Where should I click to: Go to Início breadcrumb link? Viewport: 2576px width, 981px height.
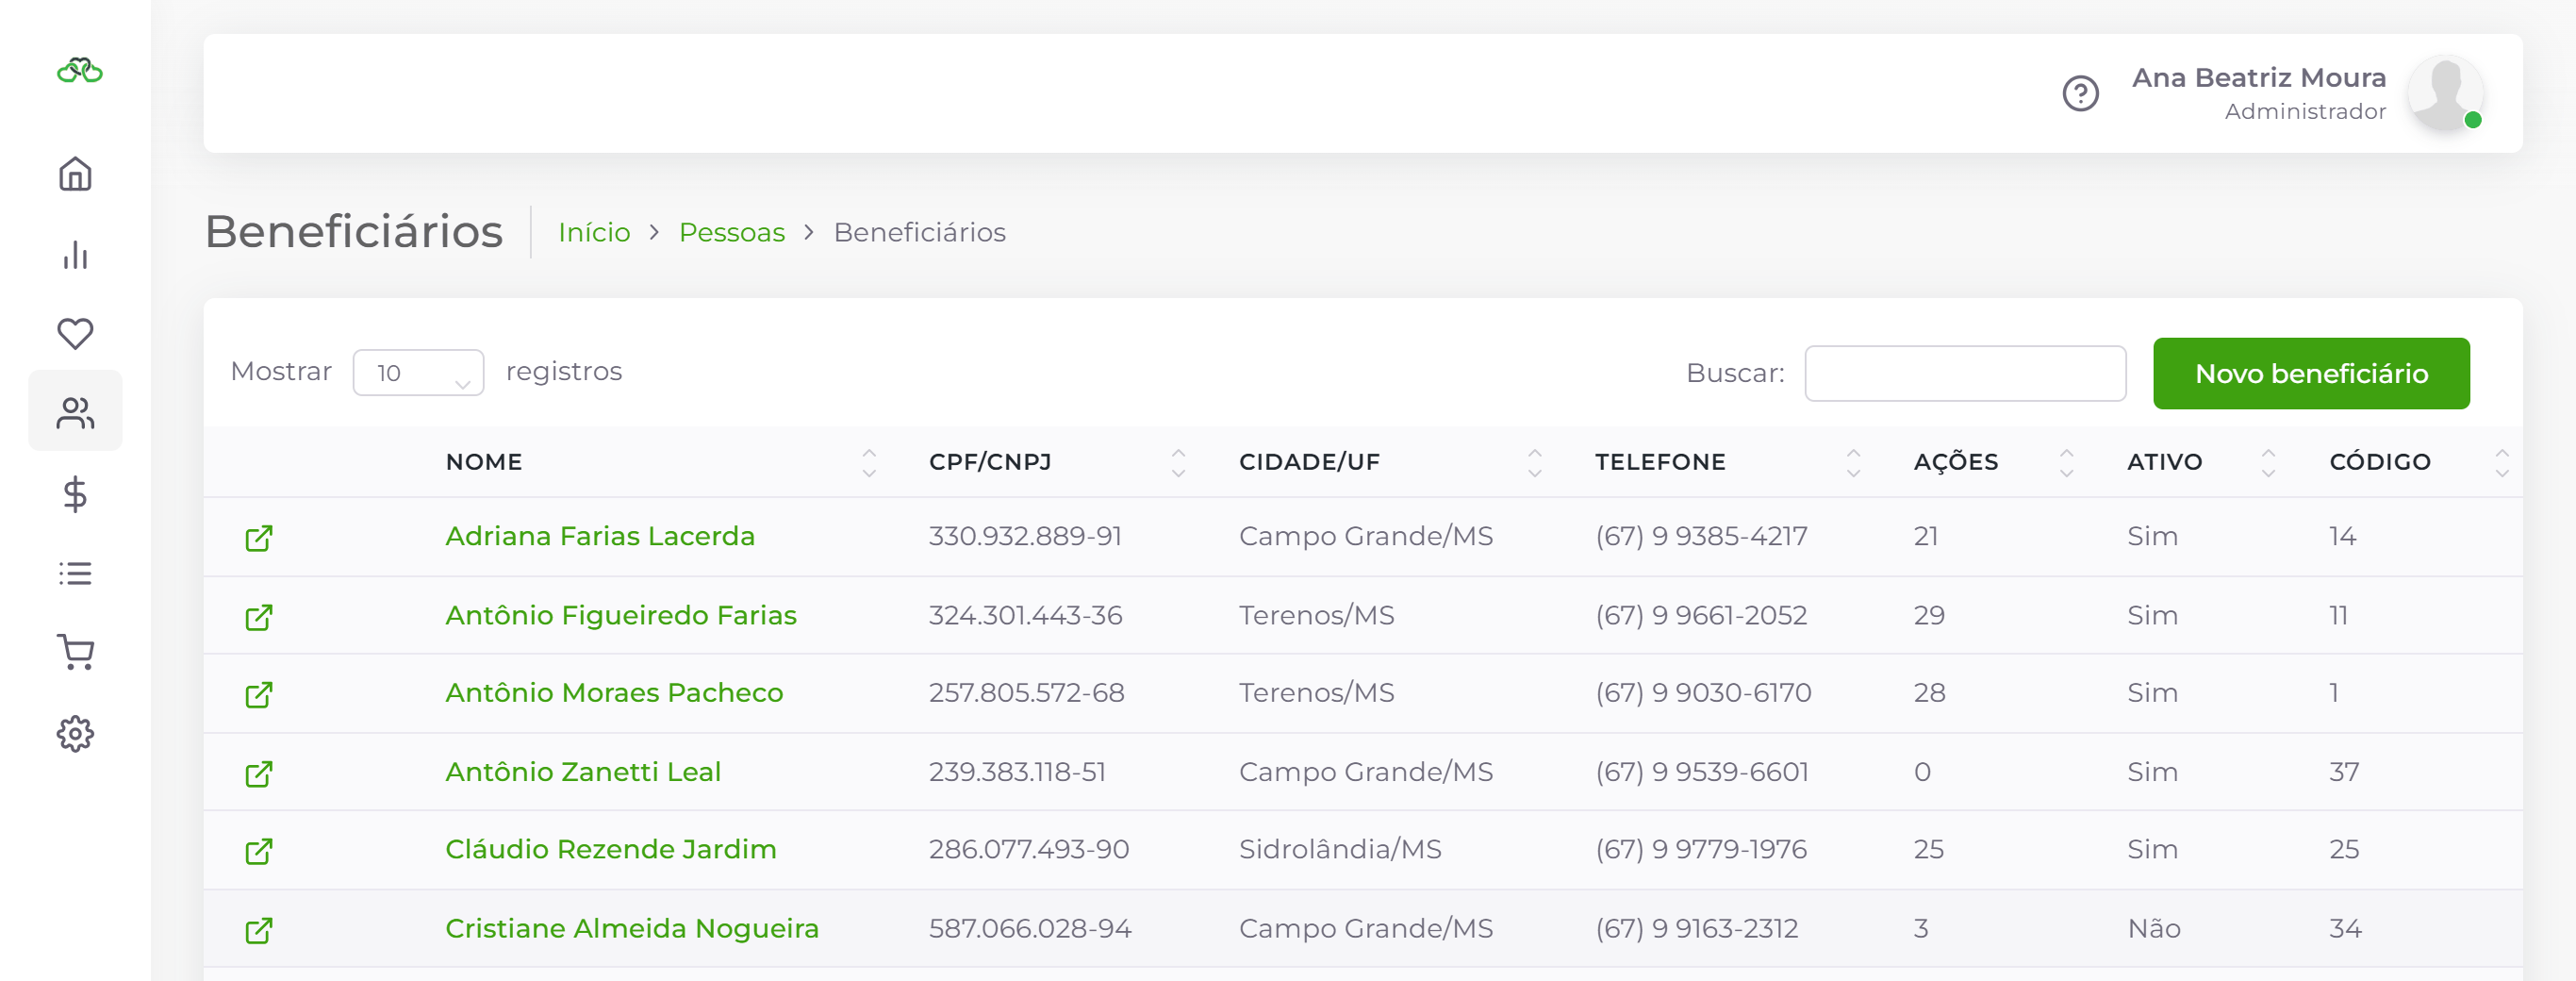coord(594,232)
